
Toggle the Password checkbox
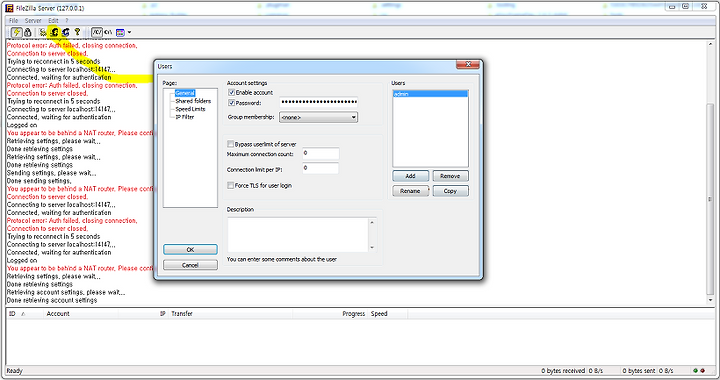(231, 103)
